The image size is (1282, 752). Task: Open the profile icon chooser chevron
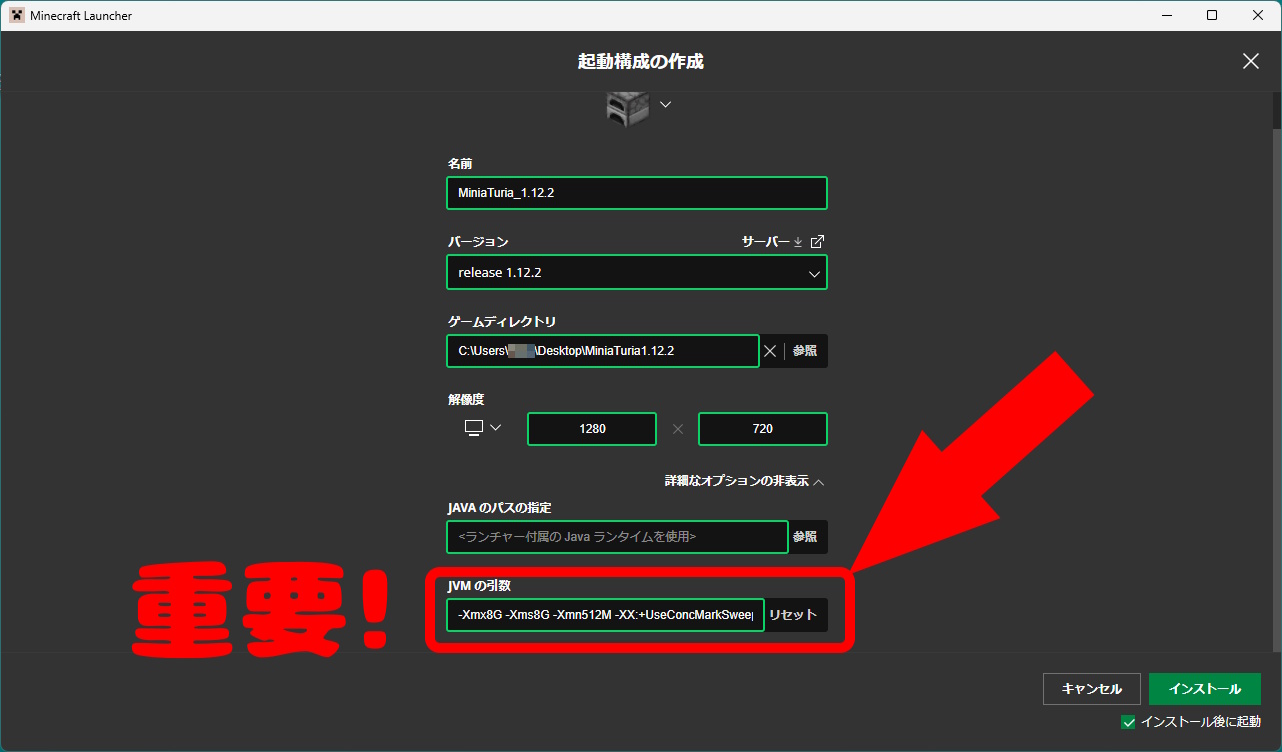click(665, 104)
